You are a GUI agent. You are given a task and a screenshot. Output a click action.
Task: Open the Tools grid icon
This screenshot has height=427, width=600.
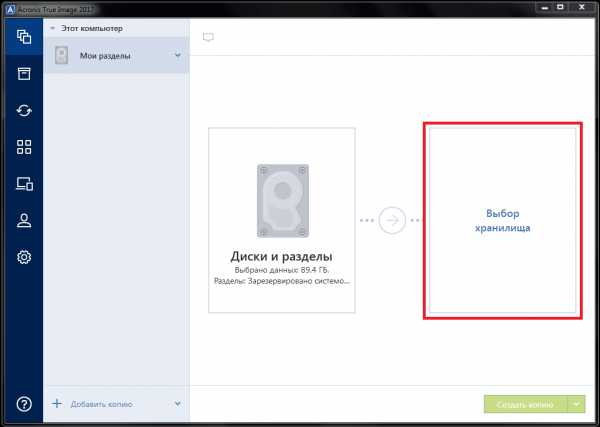(x=22, y=148)
